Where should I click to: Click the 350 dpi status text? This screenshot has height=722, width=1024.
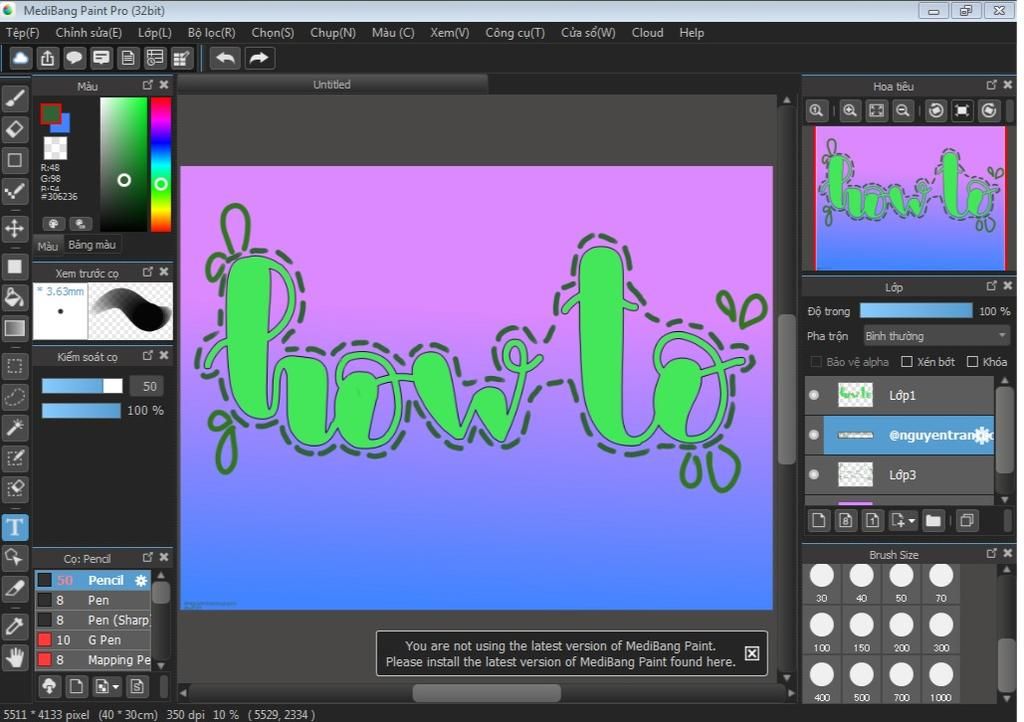[x=184, y=715]
